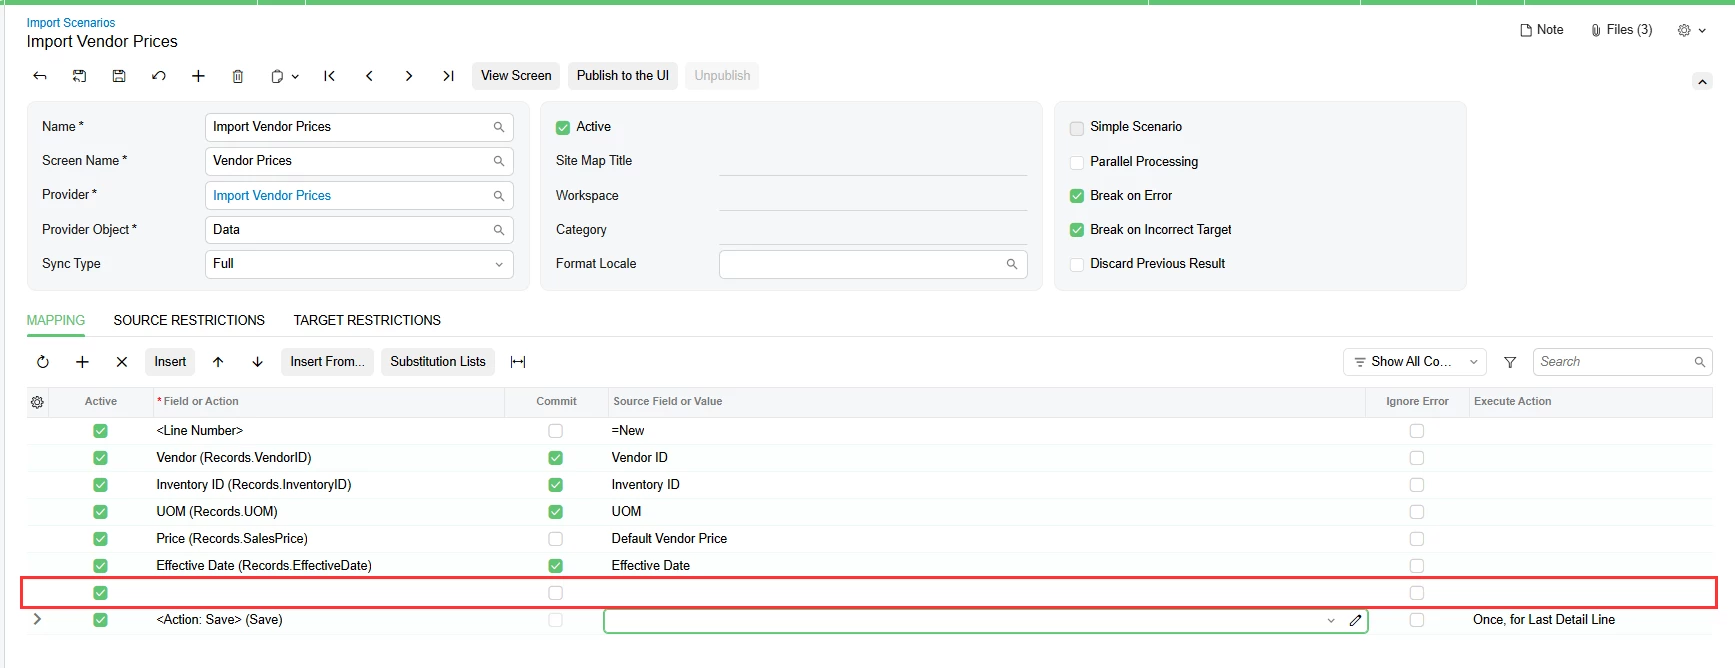The image size is (1735, 668).
Task: Open the Import Scenarios breadcrumb link
Action: pos(71,23)
